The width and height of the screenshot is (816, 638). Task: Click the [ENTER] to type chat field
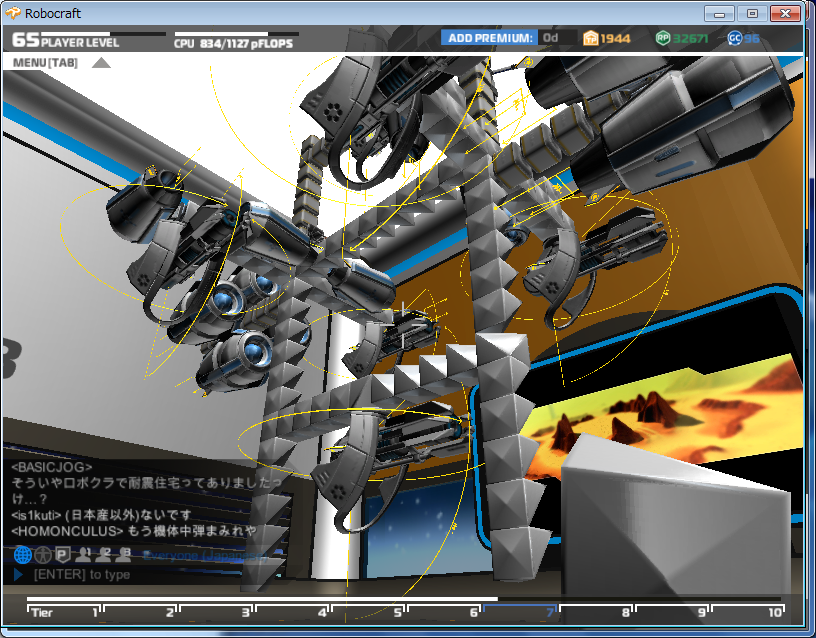82,575
